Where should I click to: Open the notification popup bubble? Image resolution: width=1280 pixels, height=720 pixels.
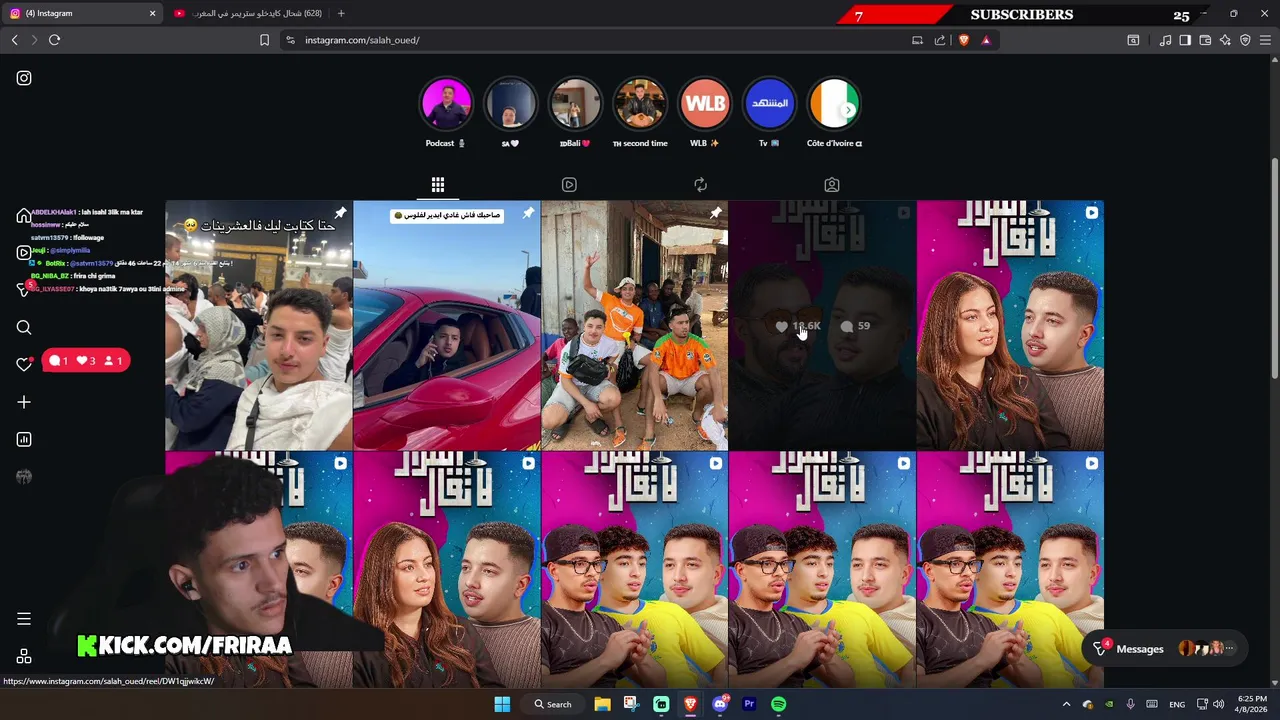coord(86,361)
